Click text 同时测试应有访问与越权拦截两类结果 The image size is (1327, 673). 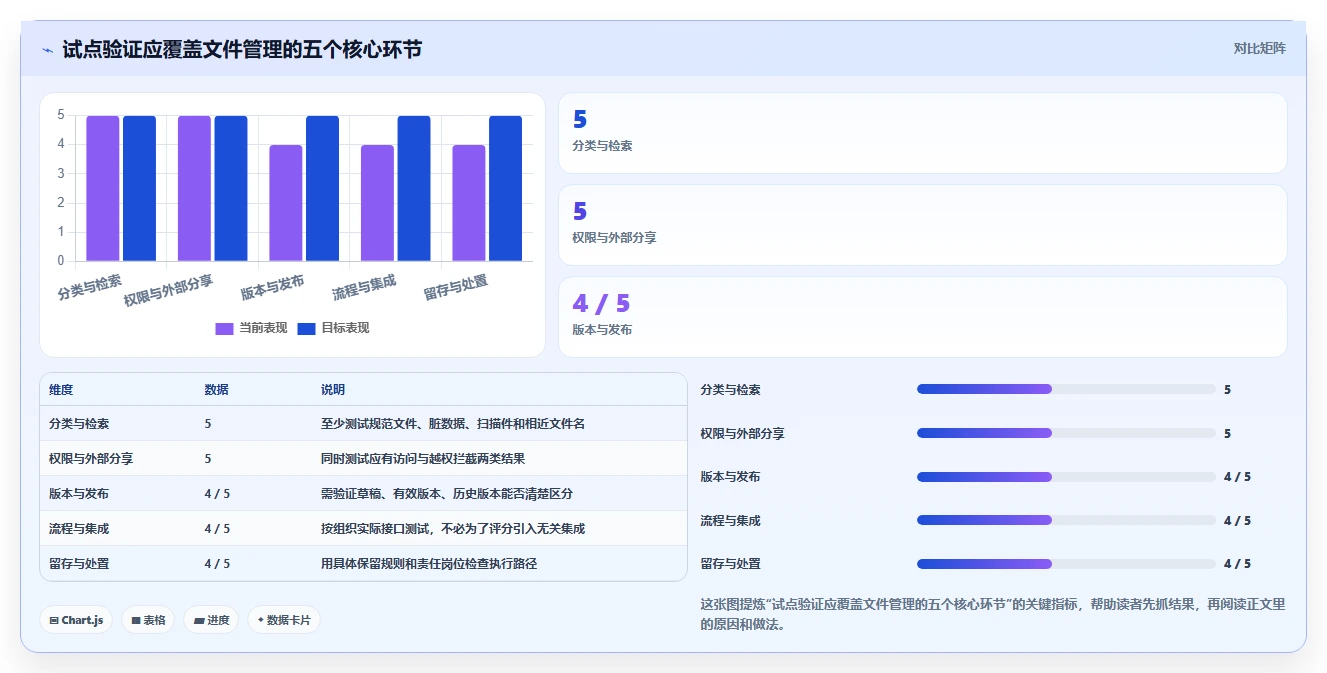[x=423, y=459]
